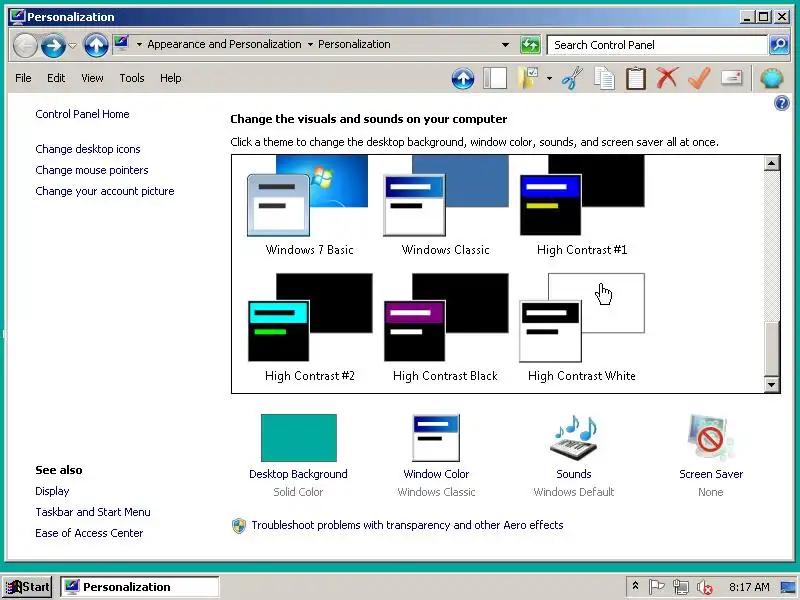Image resolution: width=800 pixels, height=600 pixels.
Task: Click the muted volume tray icon
Action: 705,587
